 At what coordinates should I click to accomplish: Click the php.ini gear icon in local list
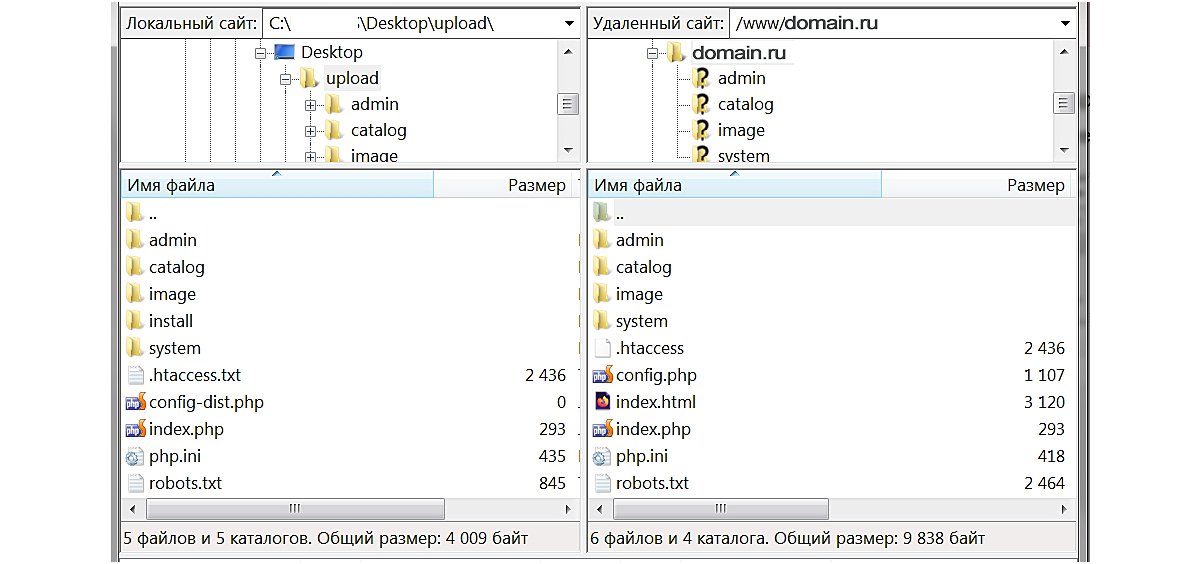(x=135, y=457)
